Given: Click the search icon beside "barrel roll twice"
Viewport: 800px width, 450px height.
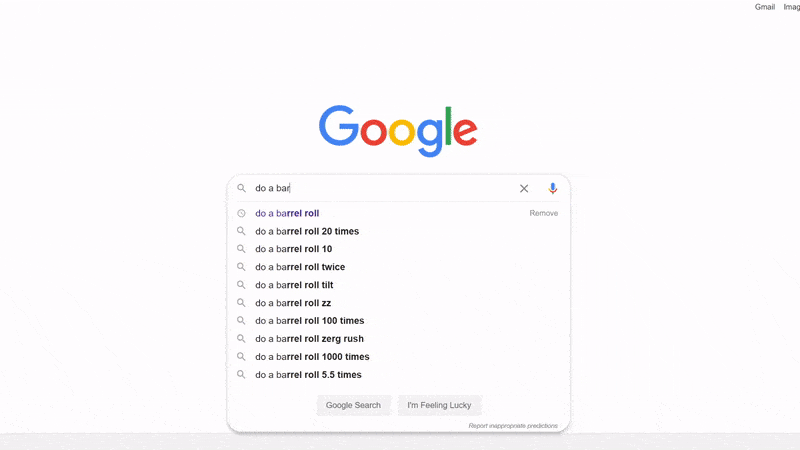Looking at the screenshot, I should (x=241, y=267).
